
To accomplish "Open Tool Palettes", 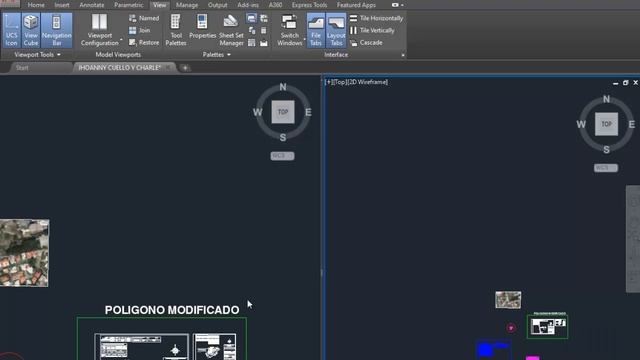I will coord(176,30).
